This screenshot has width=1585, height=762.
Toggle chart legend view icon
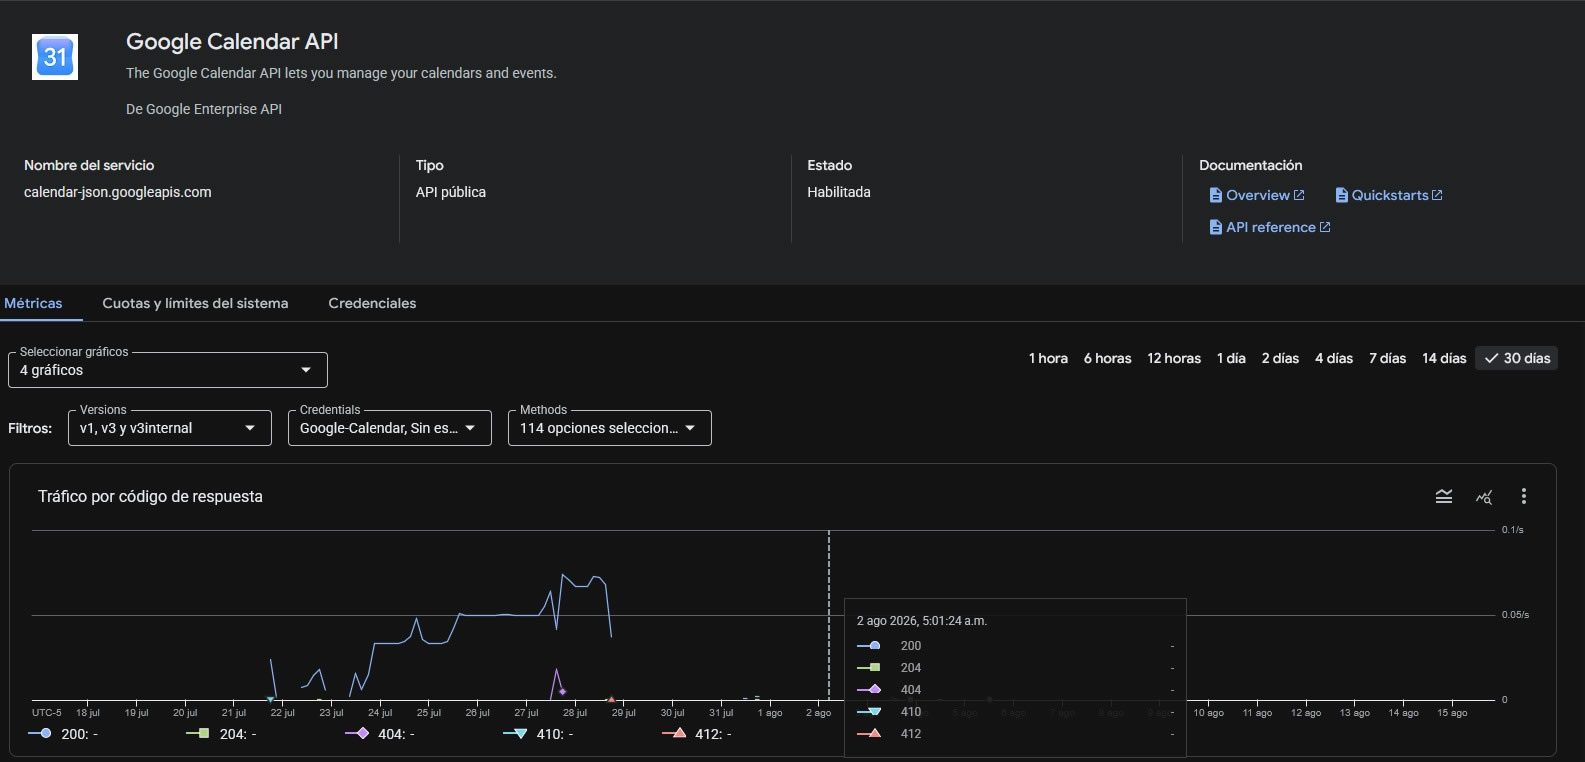pyautogui.click(x=1444, y=496)
